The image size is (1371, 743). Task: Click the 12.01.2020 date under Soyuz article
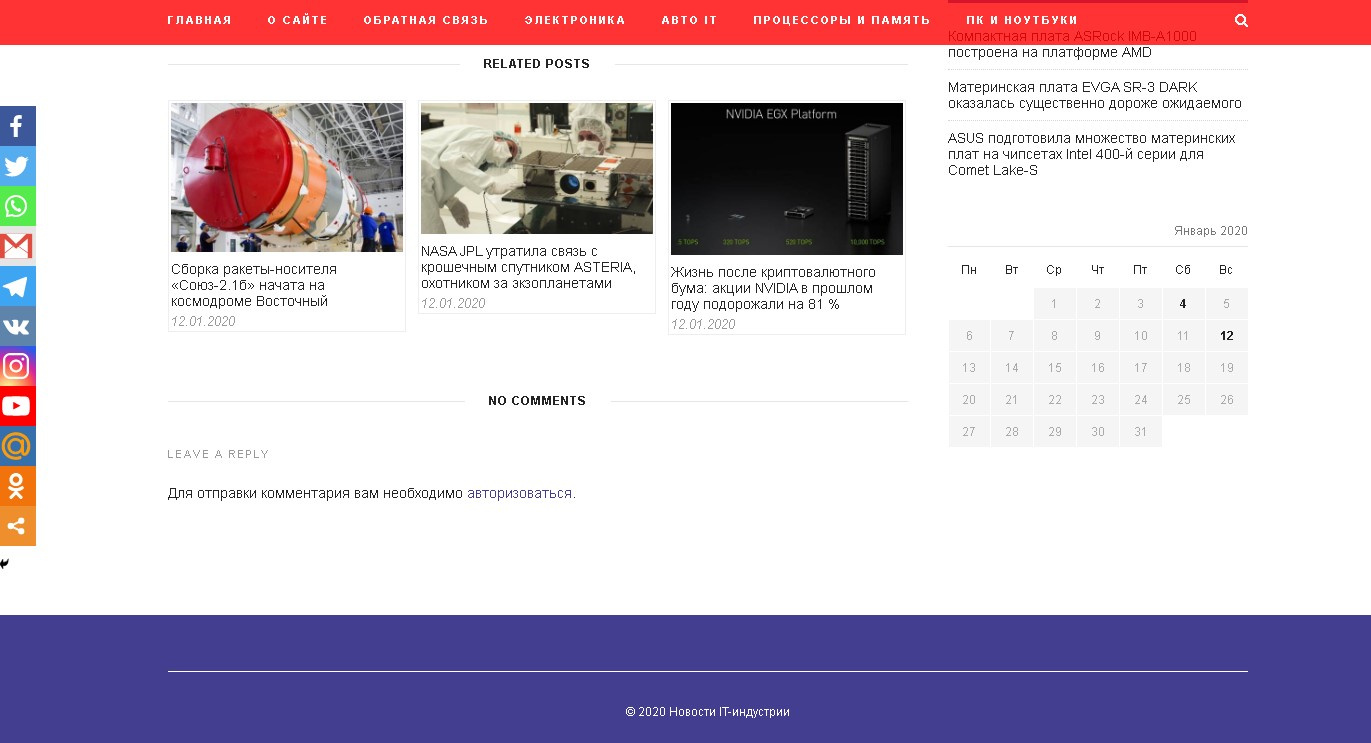(x=203, y=322)
